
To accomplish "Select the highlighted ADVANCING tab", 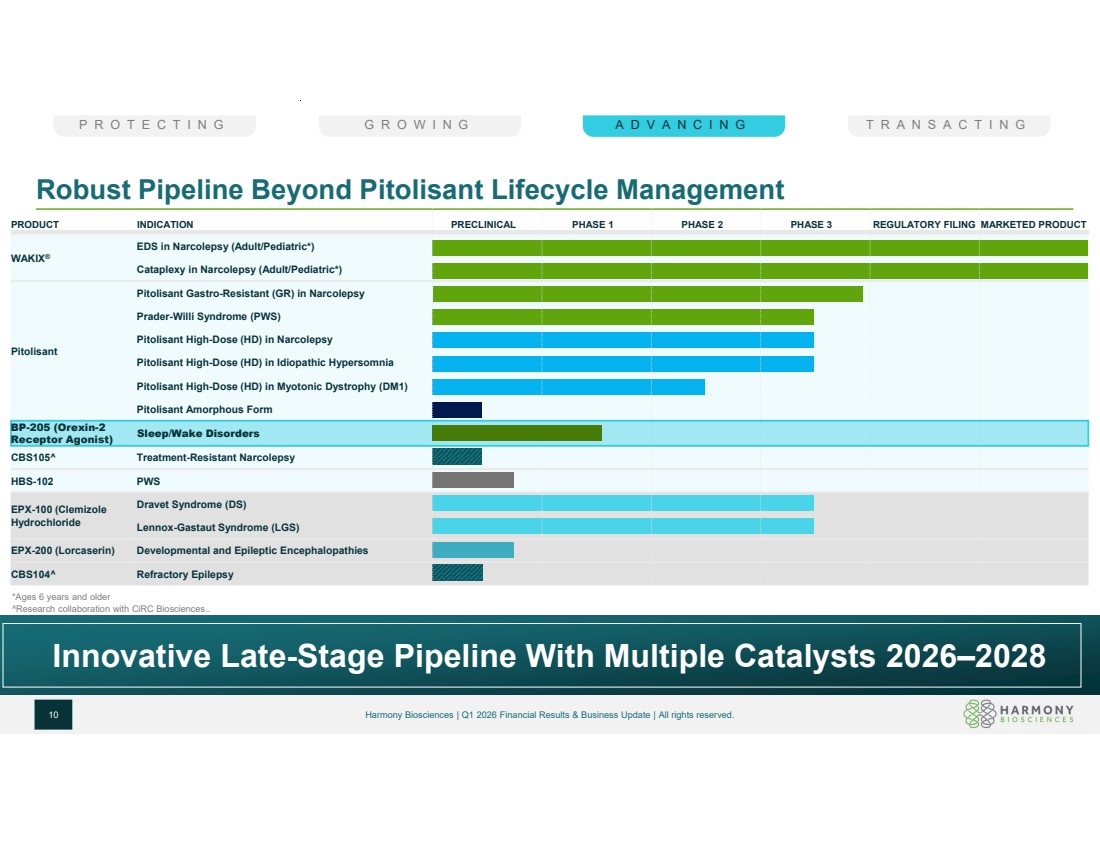I will (684, 125).
